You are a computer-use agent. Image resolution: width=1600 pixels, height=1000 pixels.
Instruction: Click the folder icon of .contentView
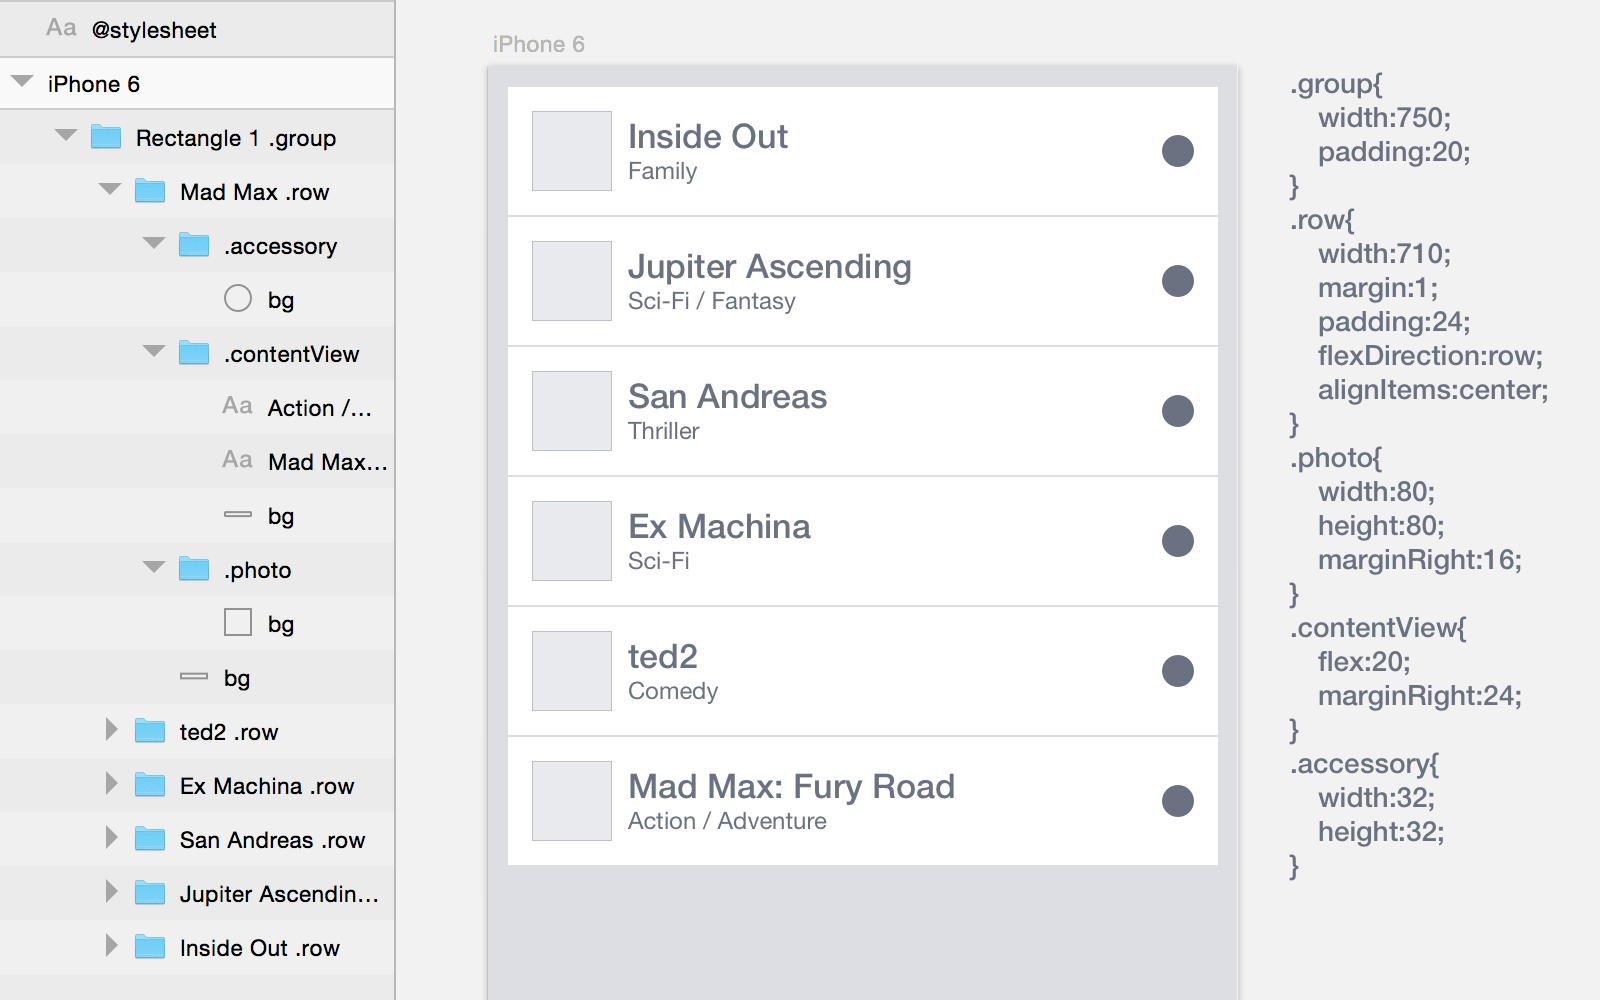point(194,353)
